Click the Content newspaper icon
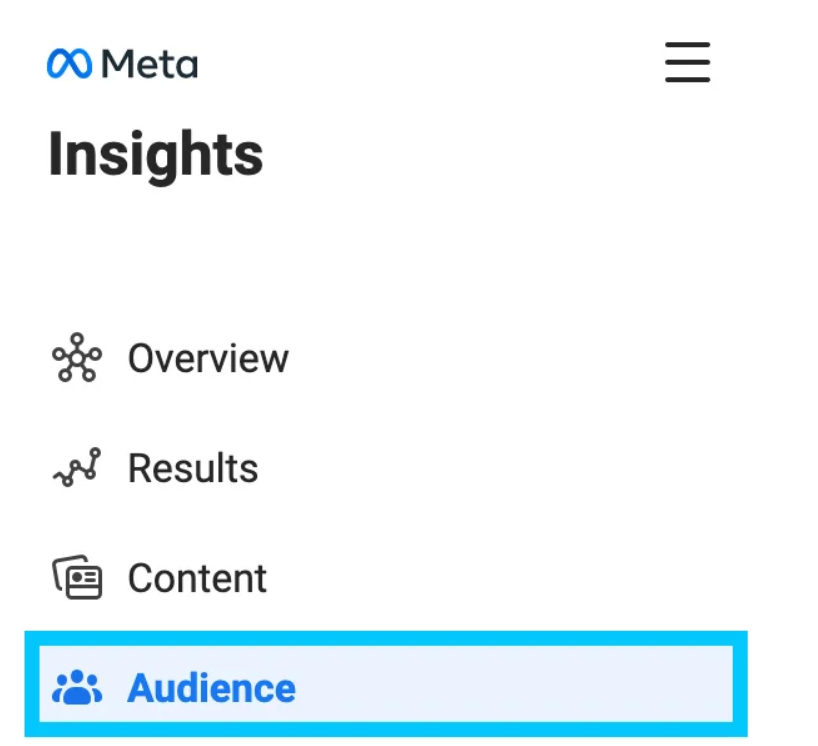The width and height of the screenshot is (818, 746). coord(77,578)
